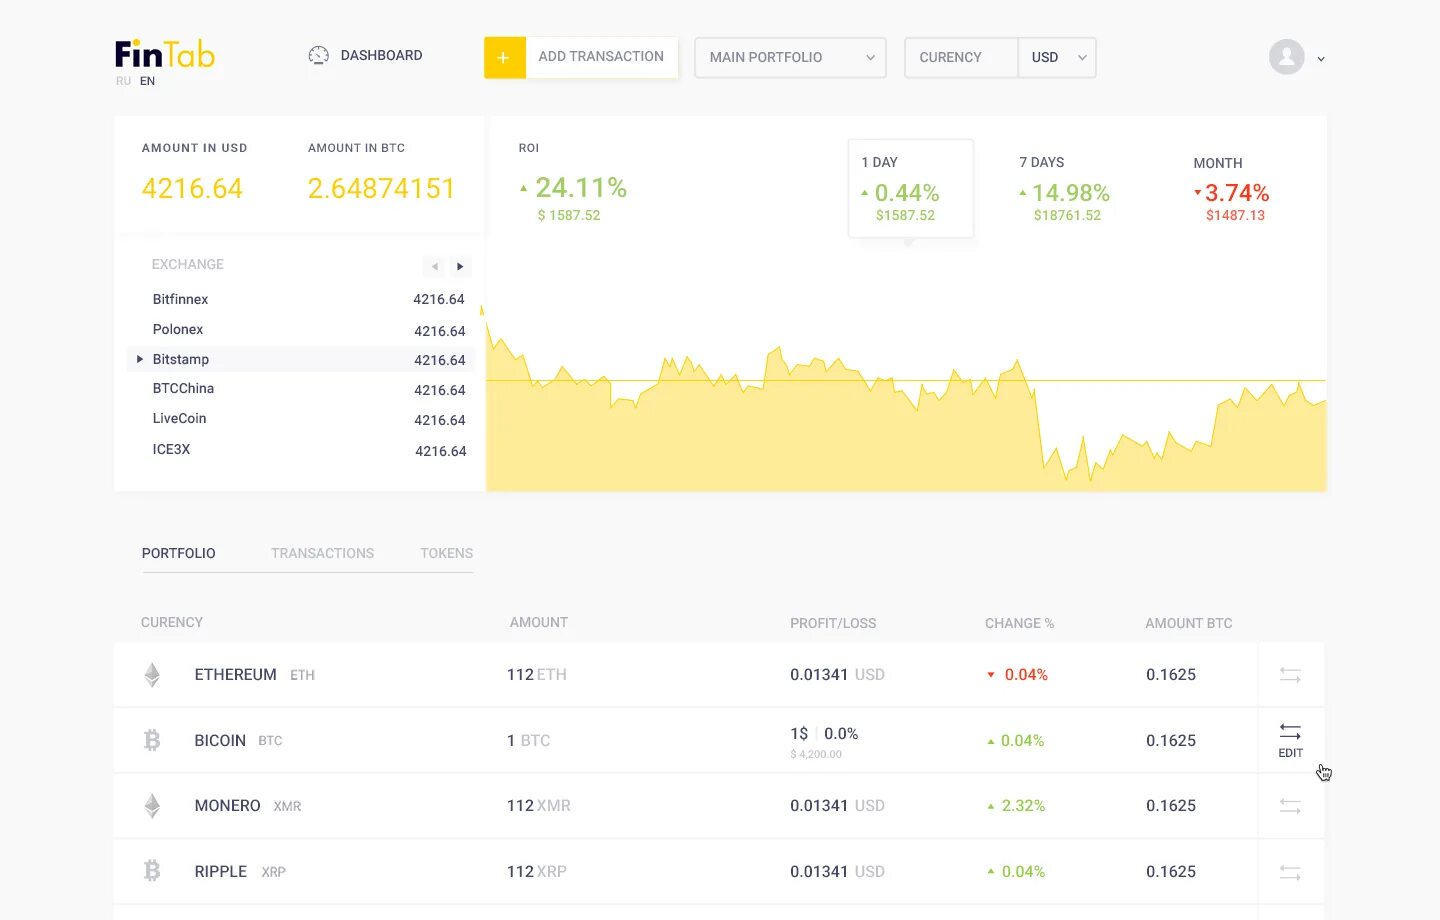Click the dashboard clock icon

pyautogui.click(x=318, y=55)
